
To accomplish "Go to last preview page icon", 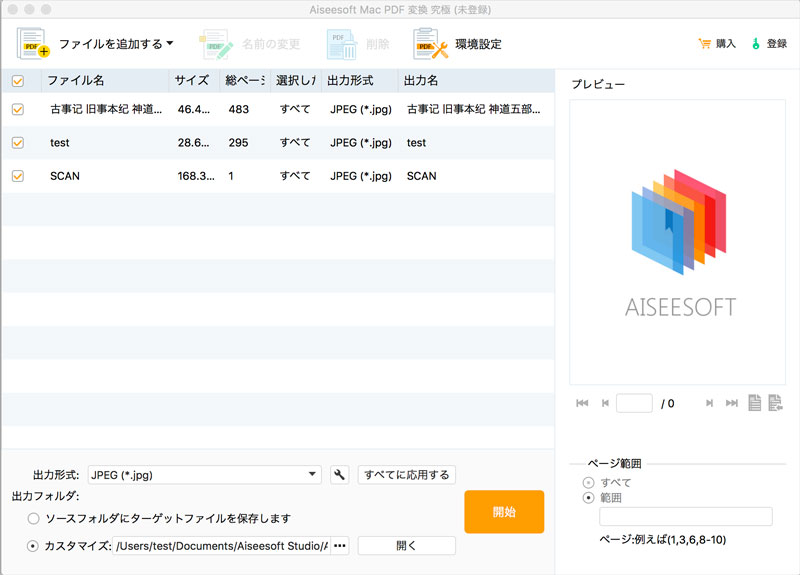I will (732, 403).
